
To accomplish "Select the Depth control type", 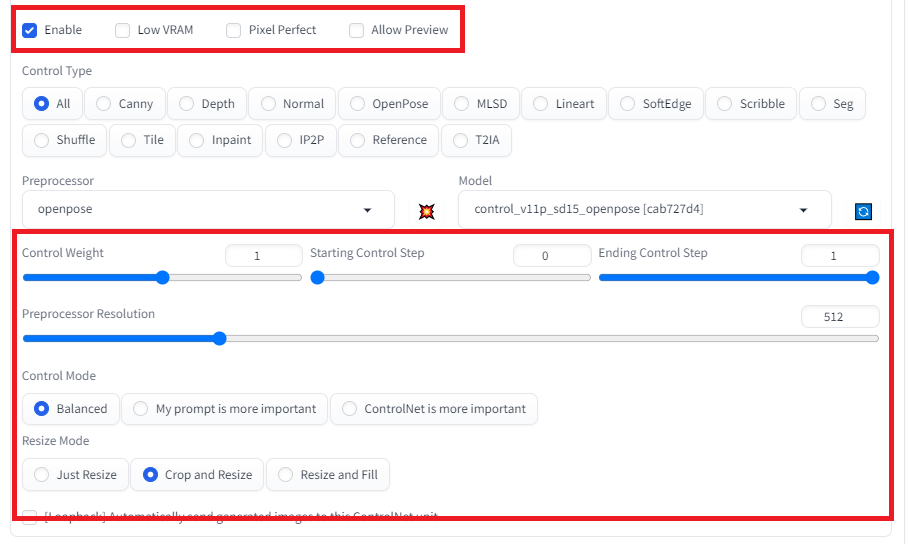I will pos(206,103).
